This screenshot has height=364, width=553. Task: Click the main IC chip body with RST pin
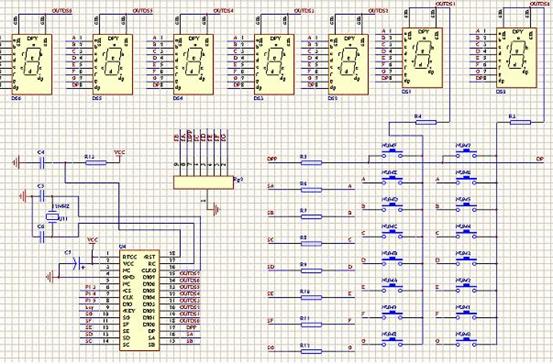pyautogui.click(x=139, y=300)
